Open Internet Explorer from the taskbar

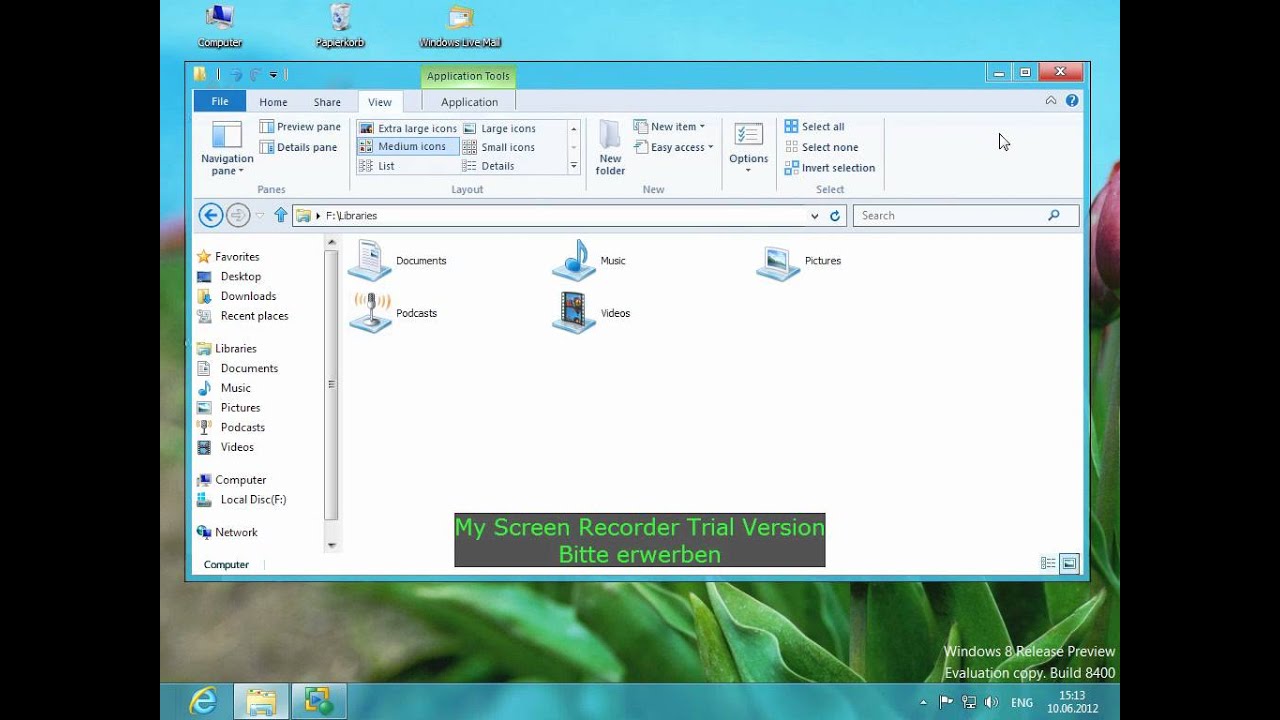(x=204, y=701)
